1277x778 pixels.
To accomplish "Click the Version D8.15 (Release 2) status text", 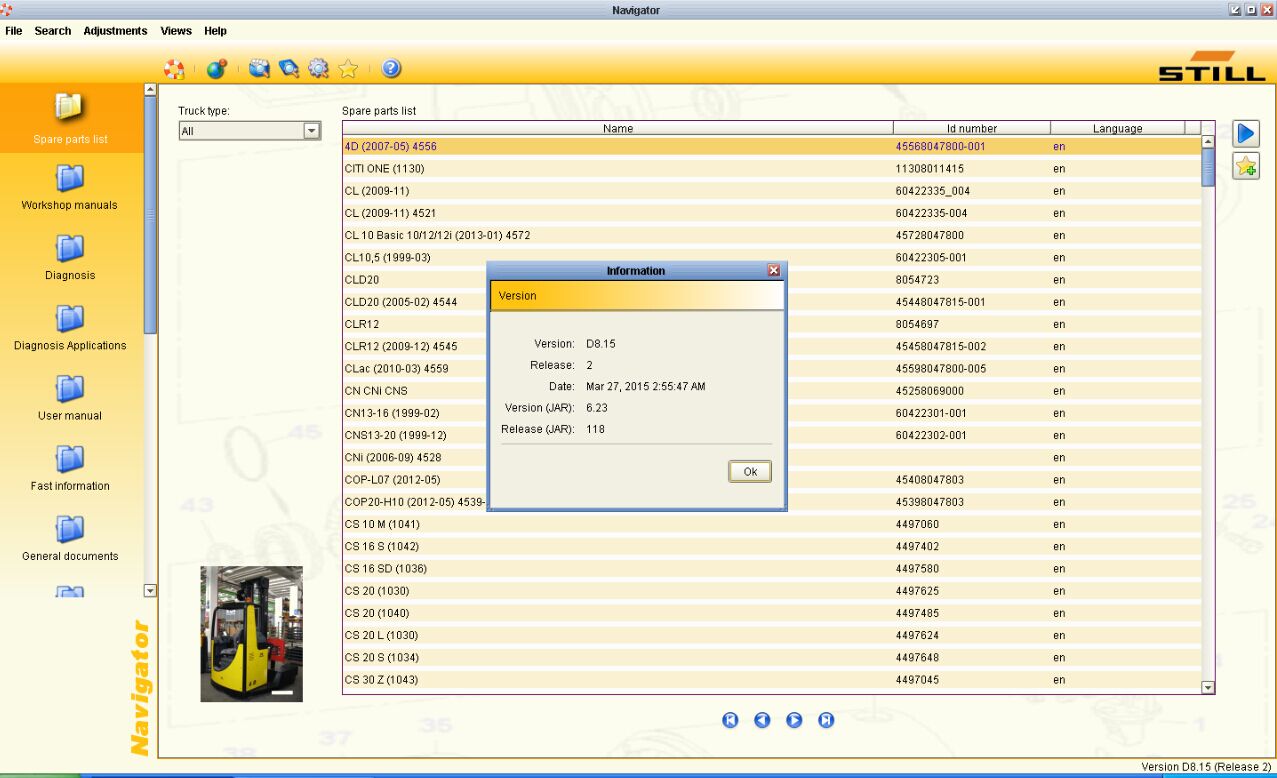I will [x=1206, y=767].
